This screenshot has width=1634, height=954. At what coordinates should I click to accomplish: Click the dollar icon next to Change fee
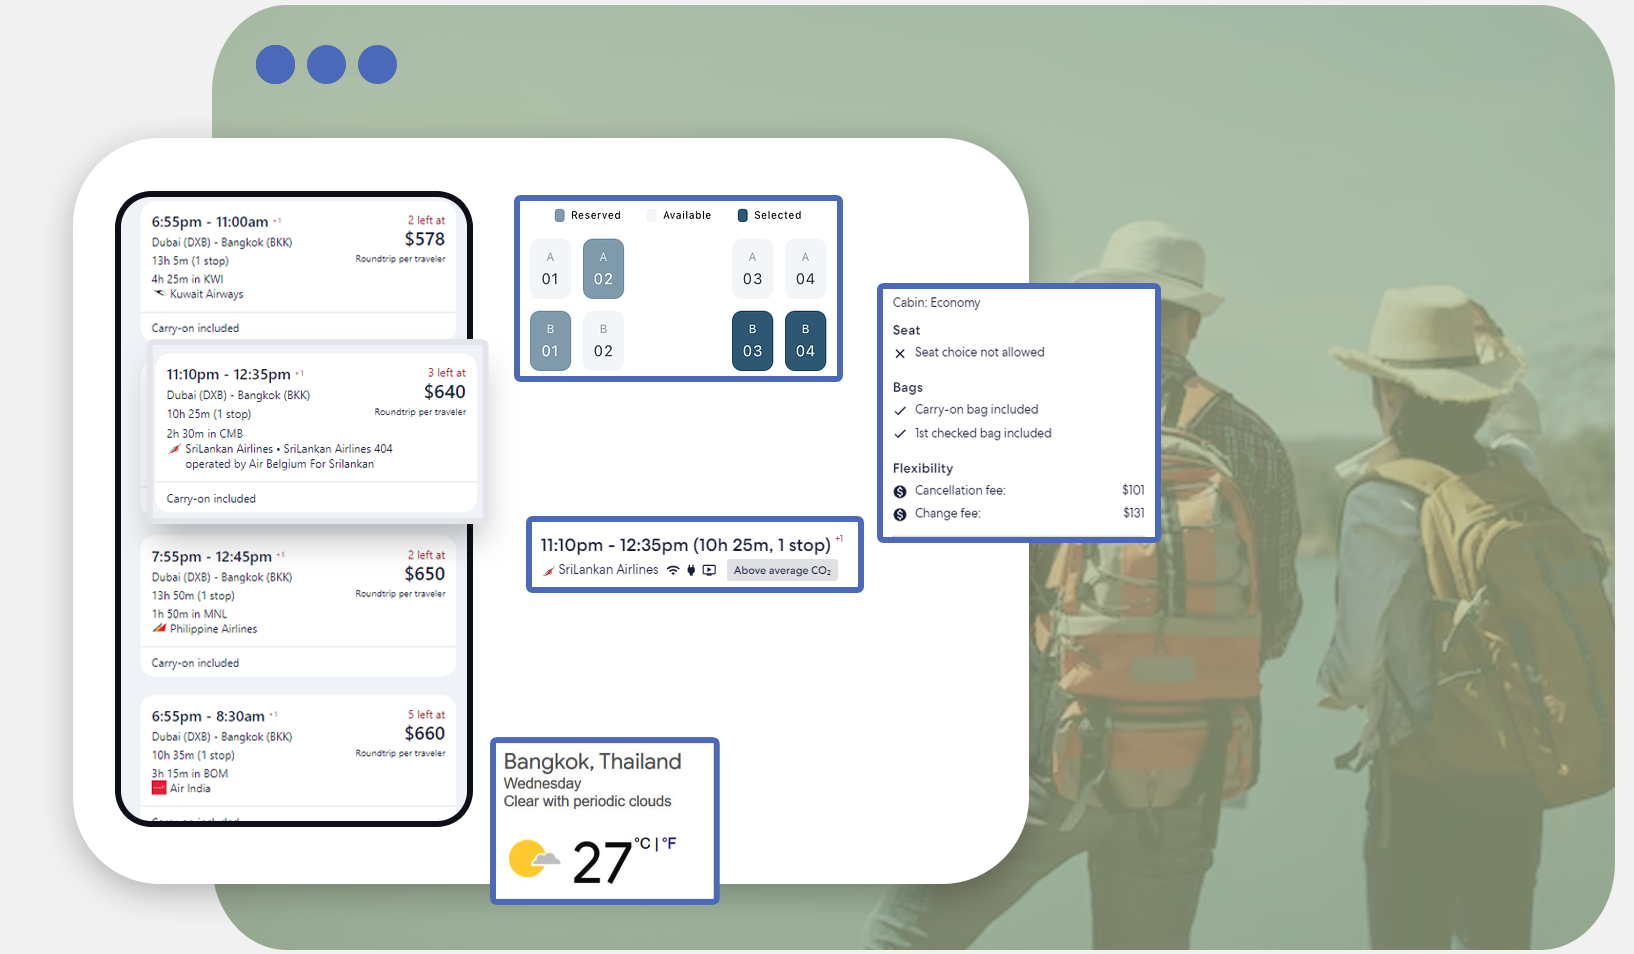900,514
